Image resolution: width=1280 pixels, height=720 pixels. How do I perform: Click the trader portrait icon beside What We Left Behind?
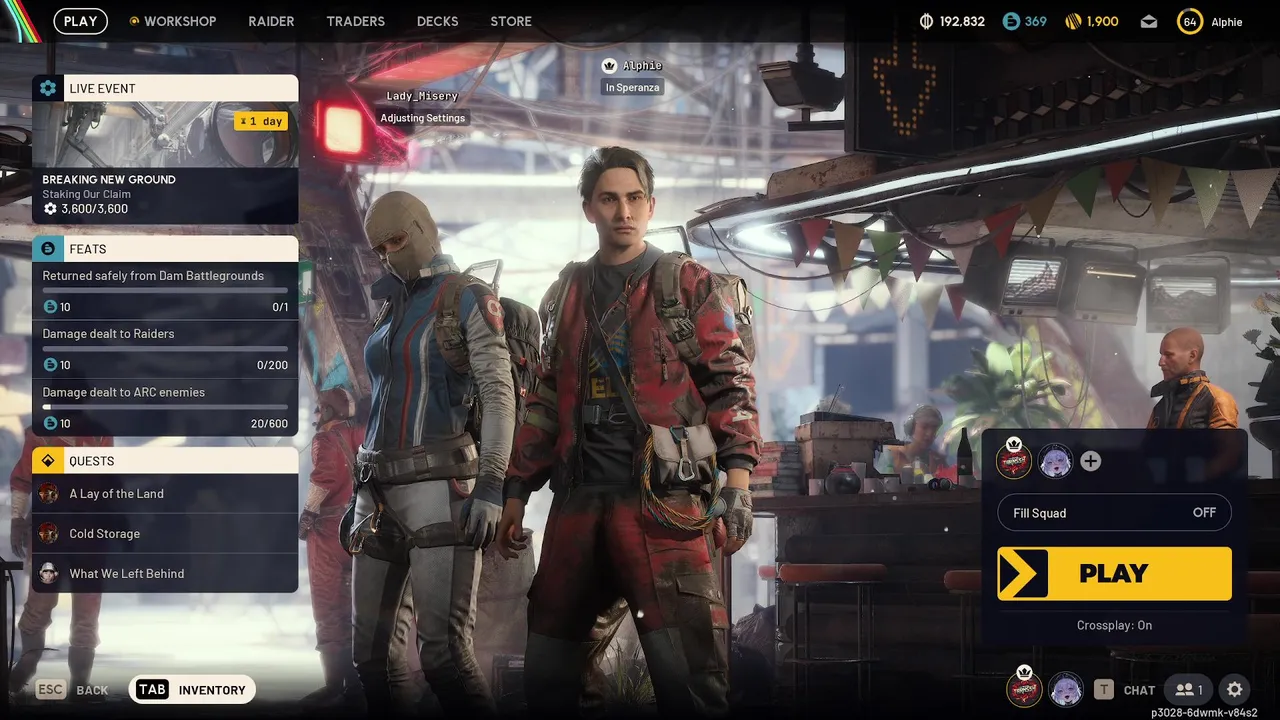click(48, 574)
